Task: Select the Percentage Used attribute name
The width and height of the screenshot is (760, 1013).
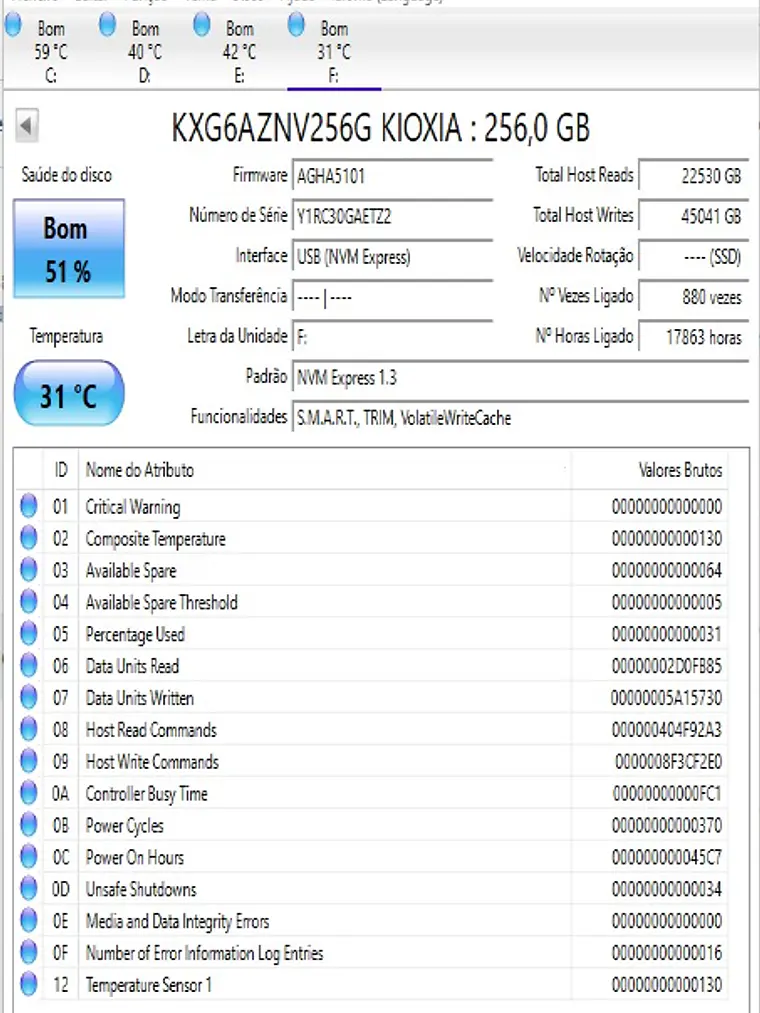Action: coord(135,634)
